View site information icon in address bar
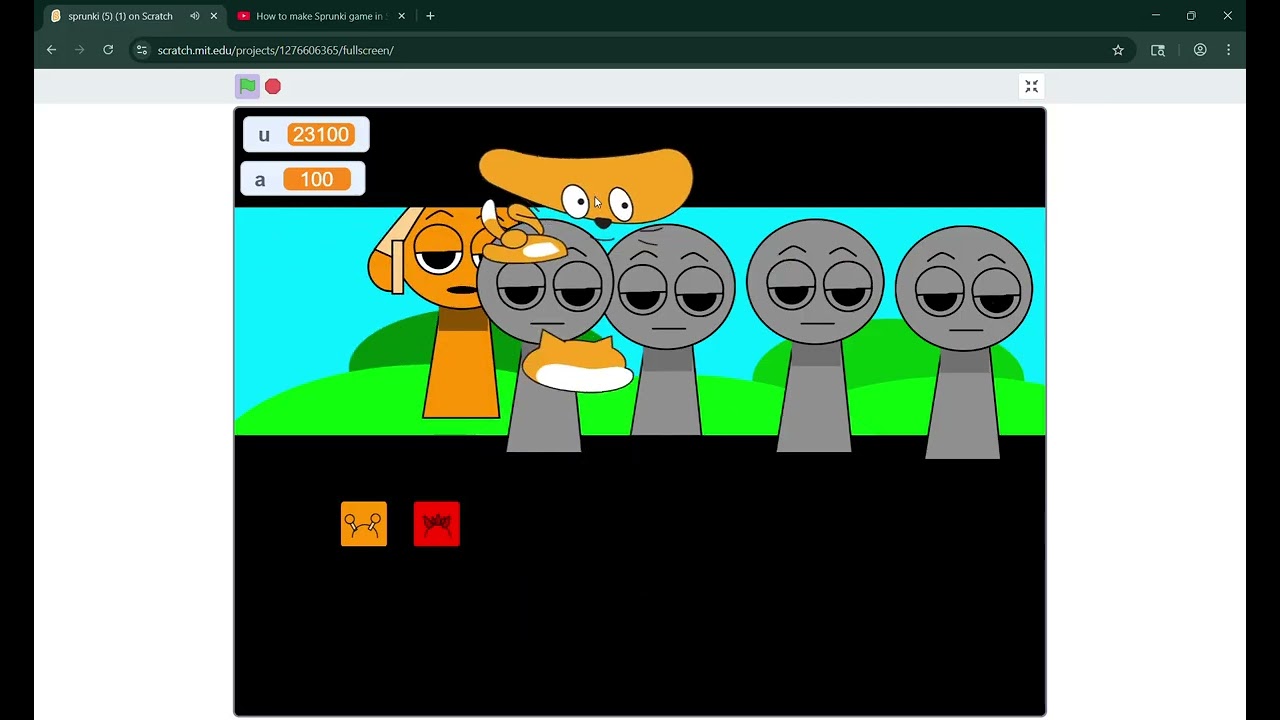 [x=142, y=50]
